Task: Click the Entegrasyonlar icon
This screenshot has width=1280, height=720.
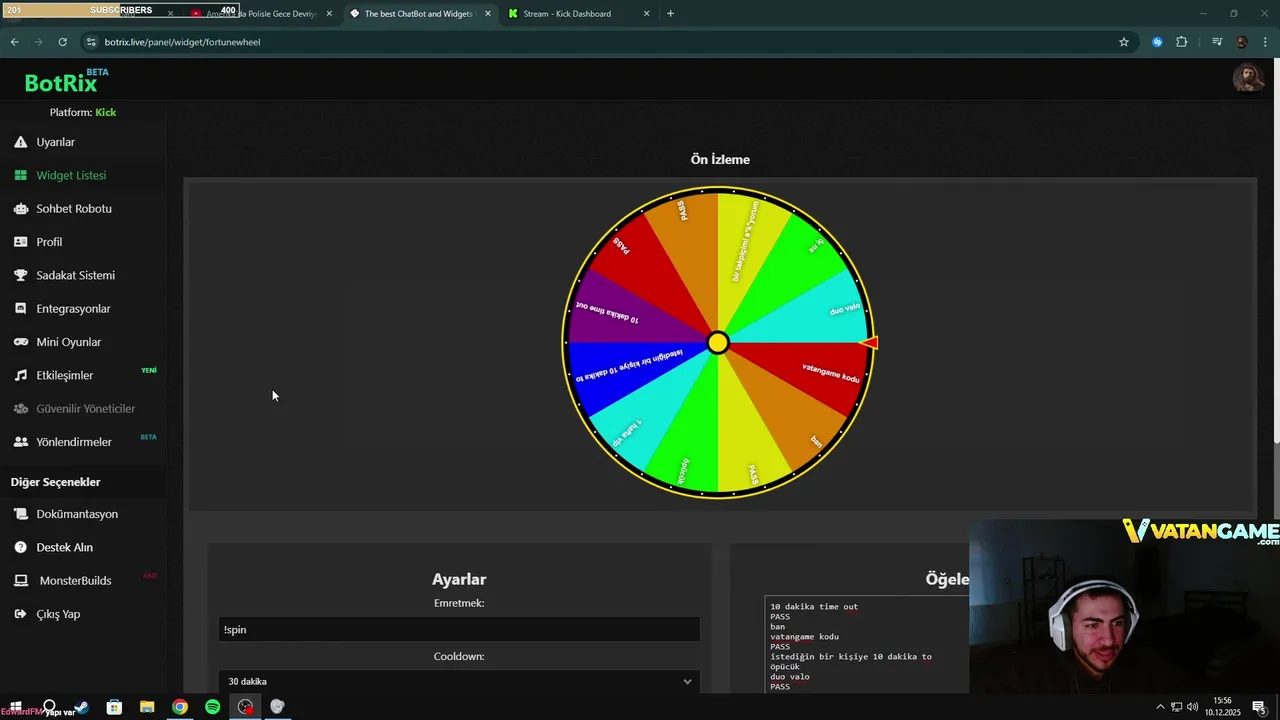Action: [x=20, y=309]
